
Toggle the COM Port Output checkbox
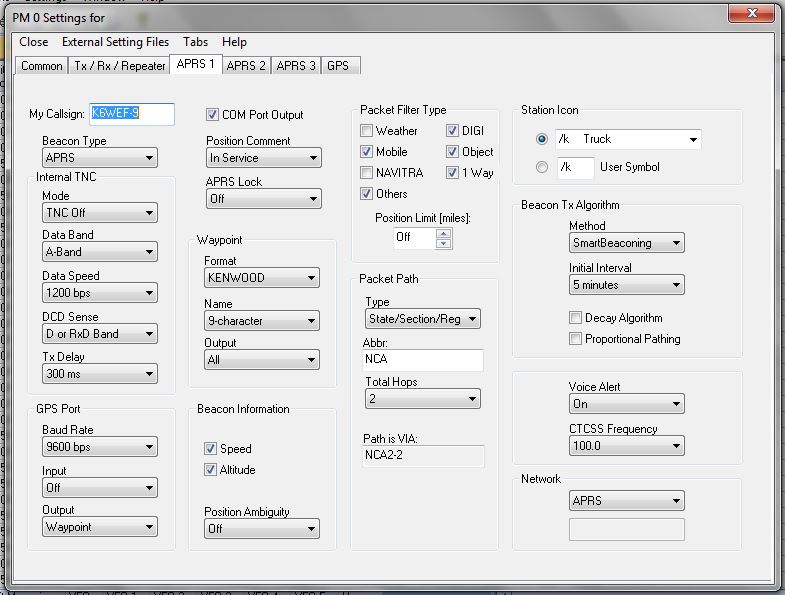pos(213,115)
